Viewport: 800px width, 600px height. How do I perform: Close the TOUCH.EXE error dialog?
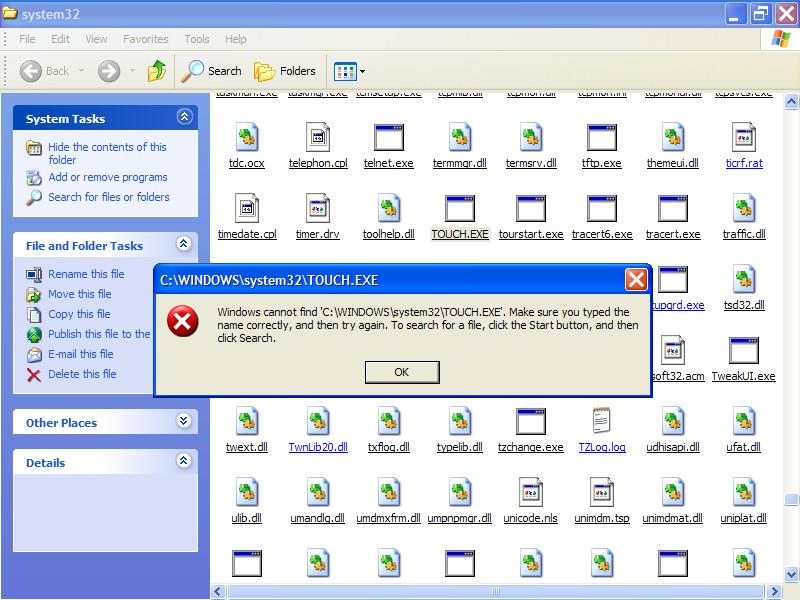636,280
